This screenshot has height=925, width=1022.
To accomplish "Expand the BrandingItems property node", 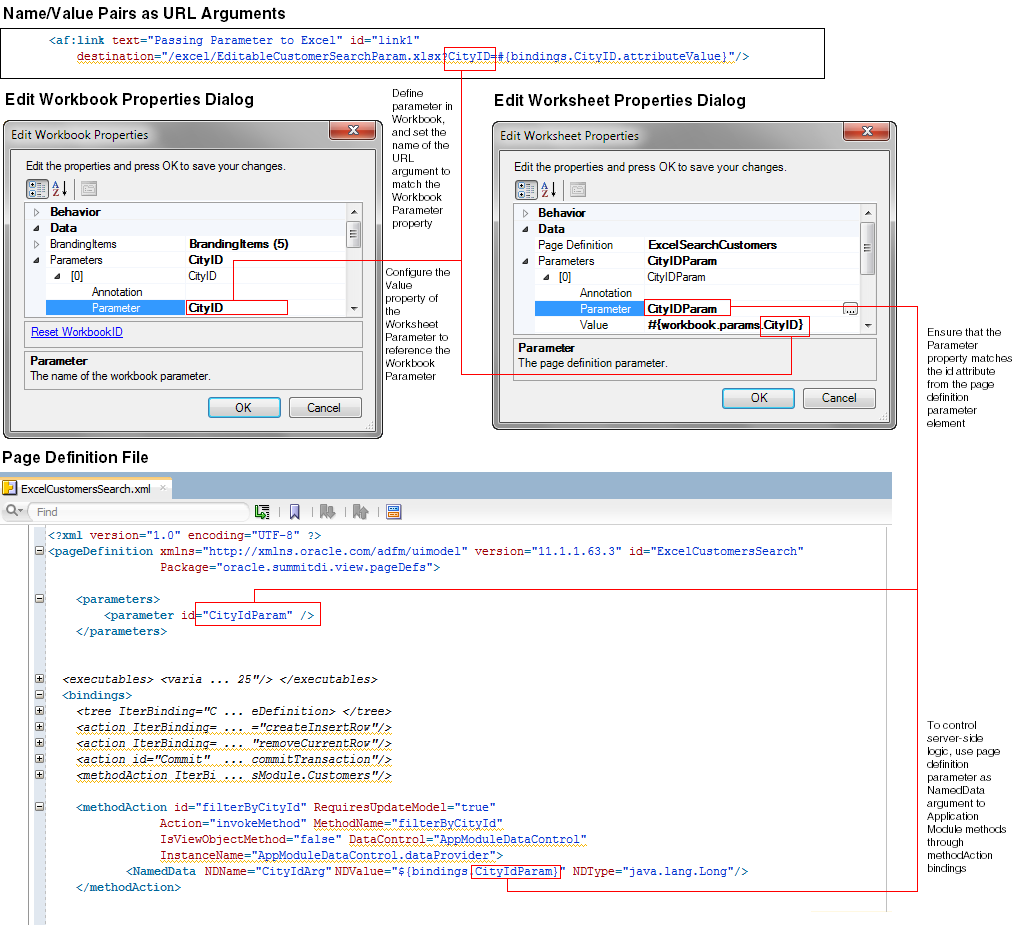I will pyautogui.click(x=36, y=244).
